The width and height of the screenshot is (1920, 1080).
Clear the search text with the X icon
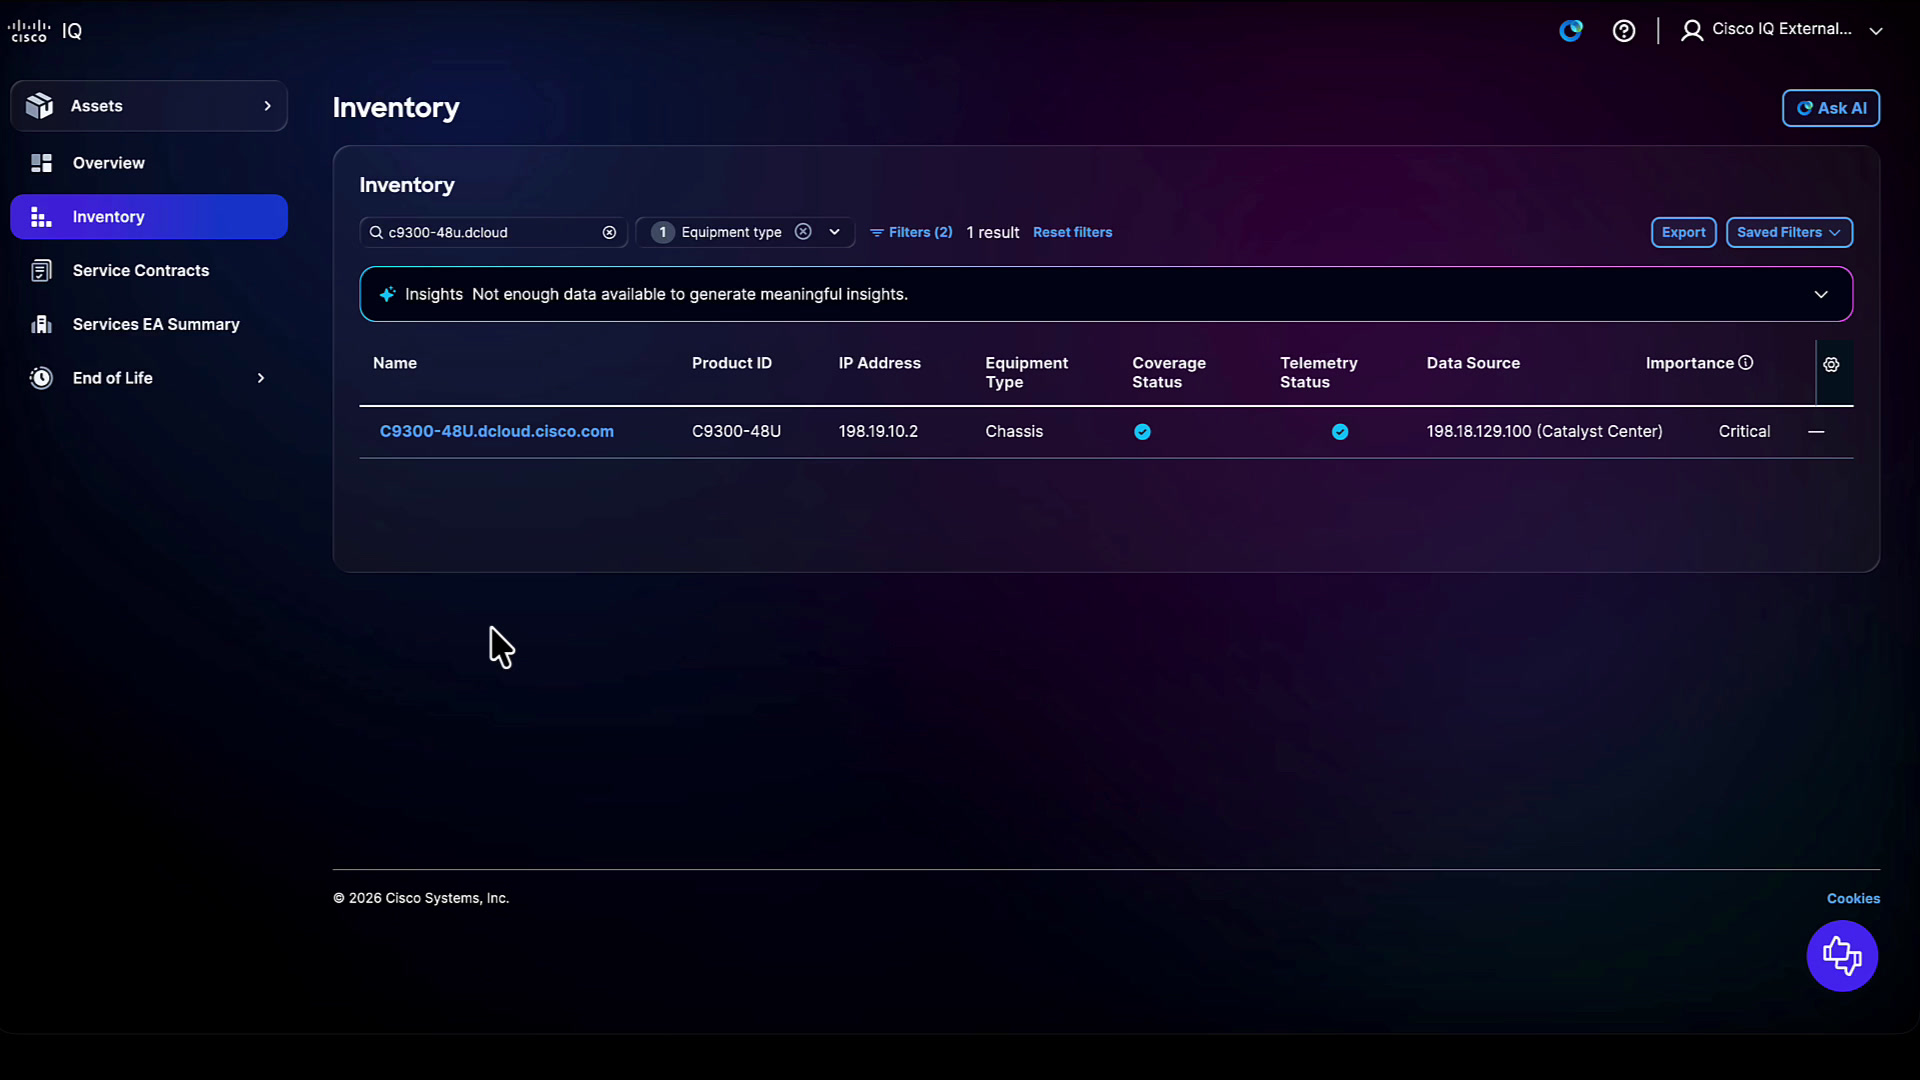tap(609, 232)
